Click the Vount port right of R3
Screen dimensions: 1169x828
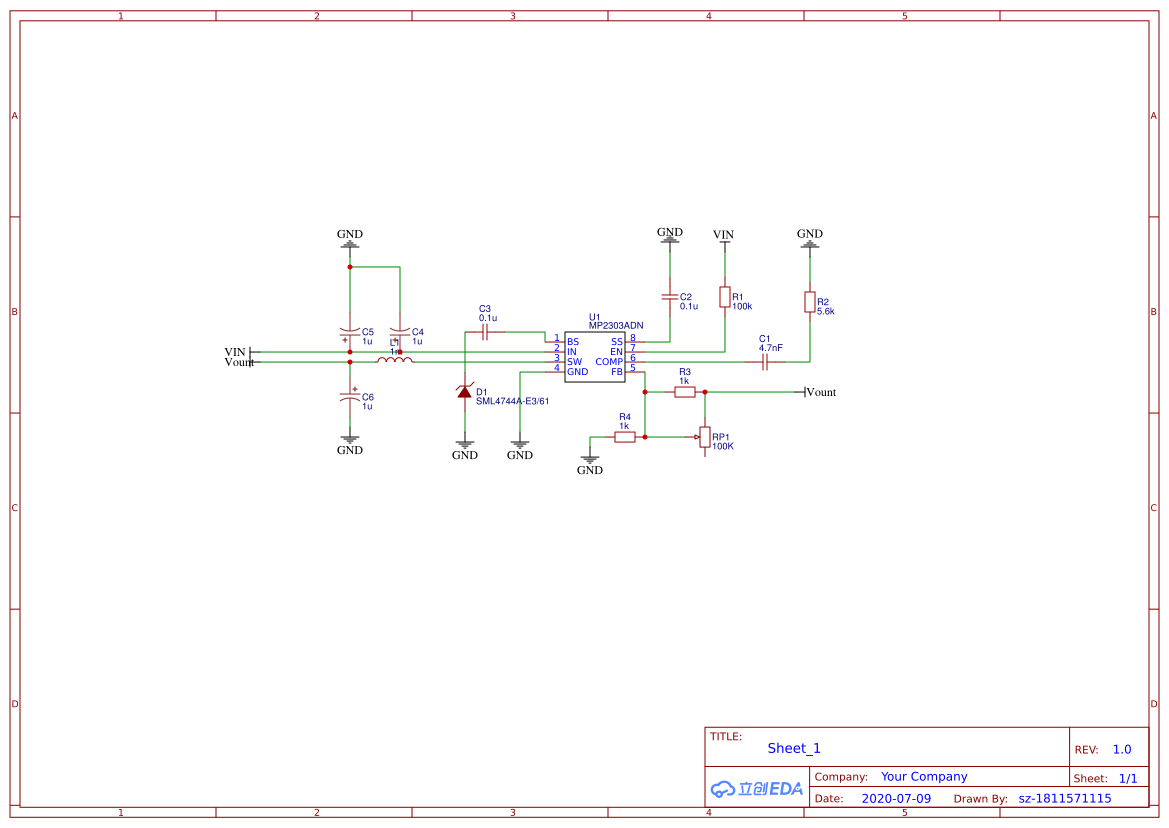tap(820, 392)
